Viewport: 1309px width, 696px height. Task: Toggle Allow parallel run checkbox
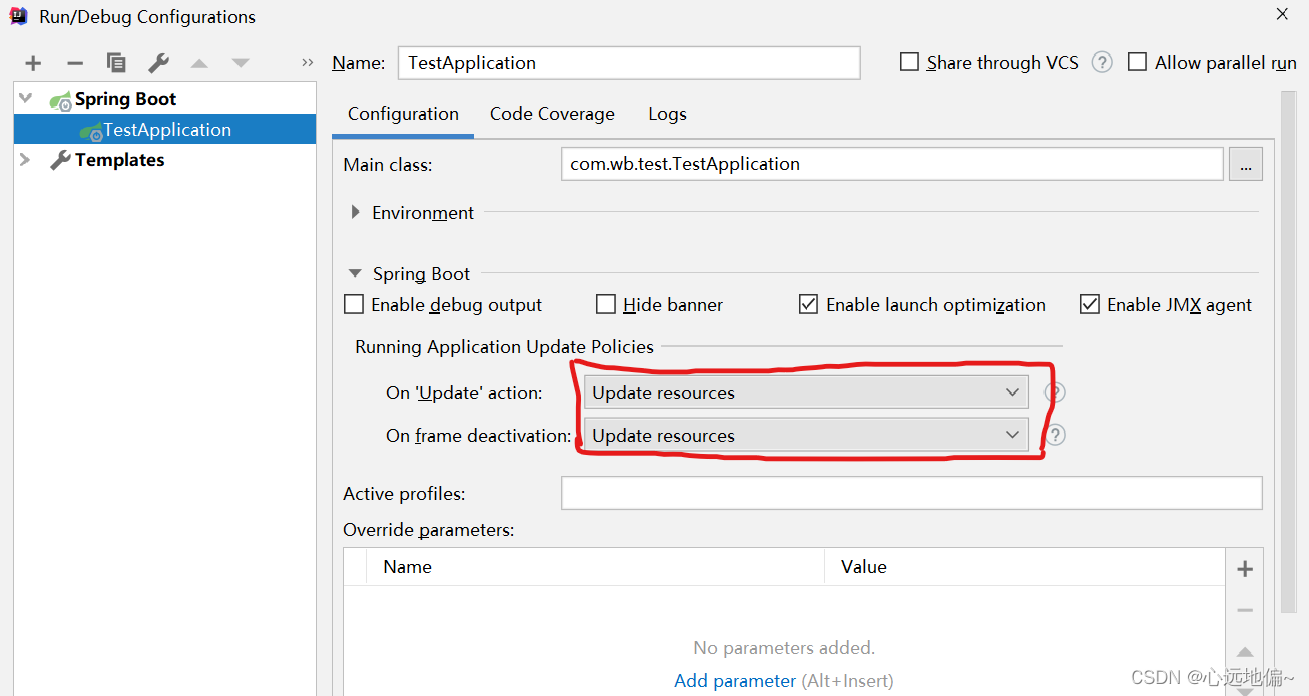[1137, 62]
